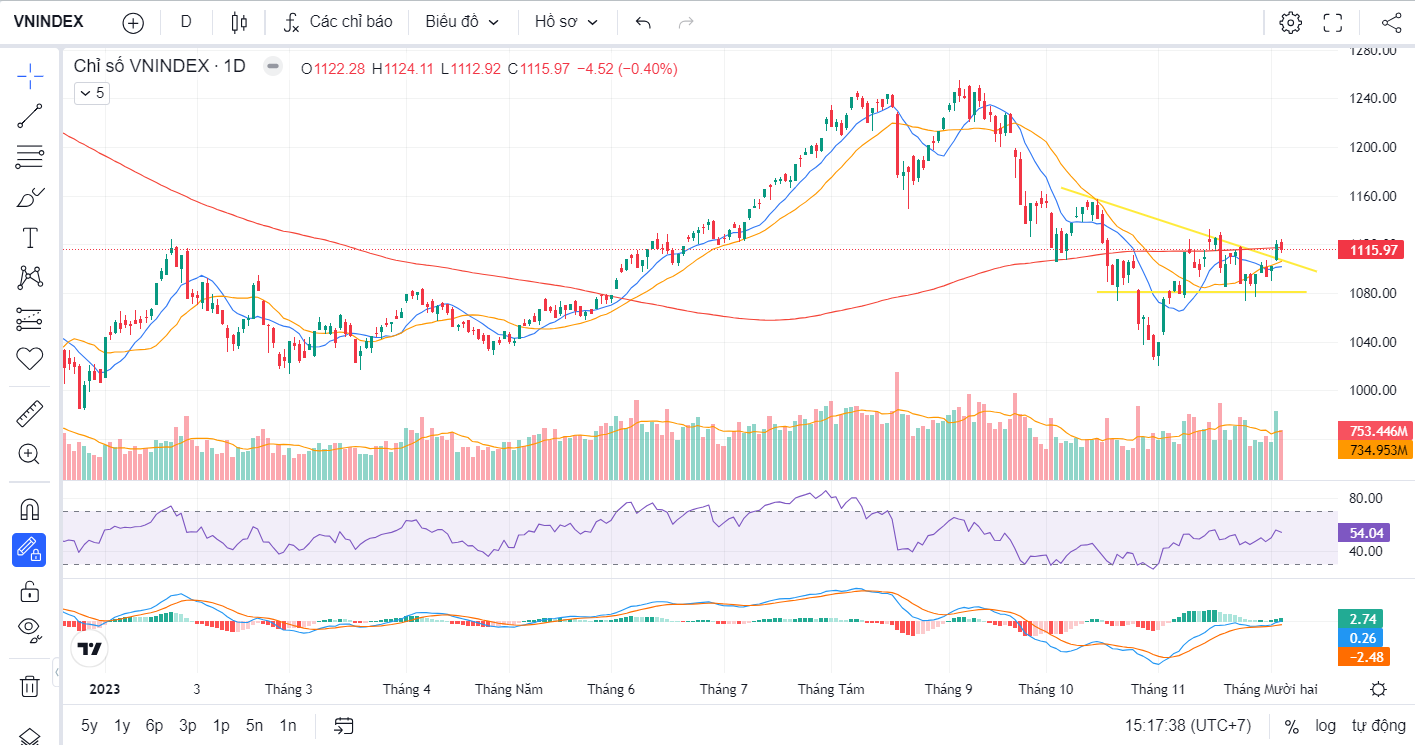Screen dimensions: 1415x745
Task: Activate the zoom in tool
Action: click(x=30, y=454)
